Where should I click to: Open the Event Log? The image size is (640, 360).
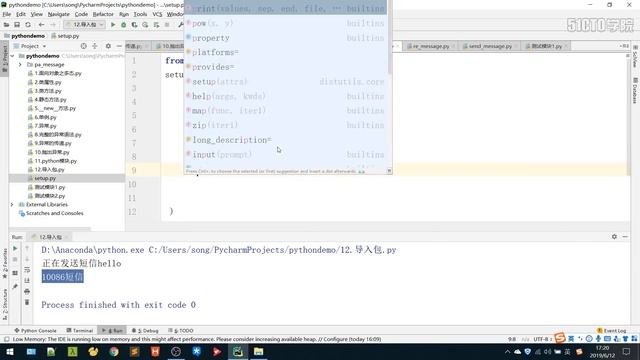click(611, 331)
